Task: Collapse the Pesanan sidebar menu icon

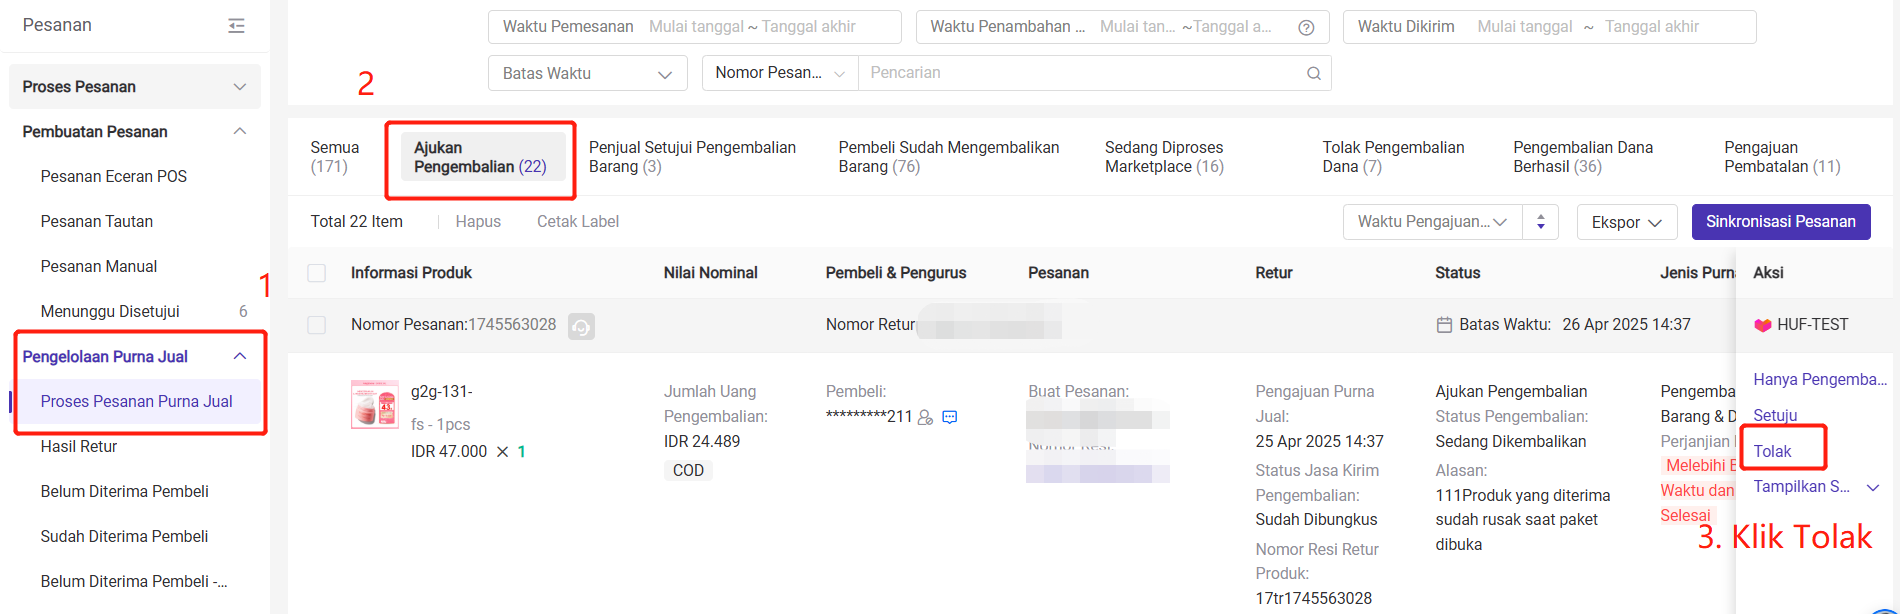Action: pos(236,26)
